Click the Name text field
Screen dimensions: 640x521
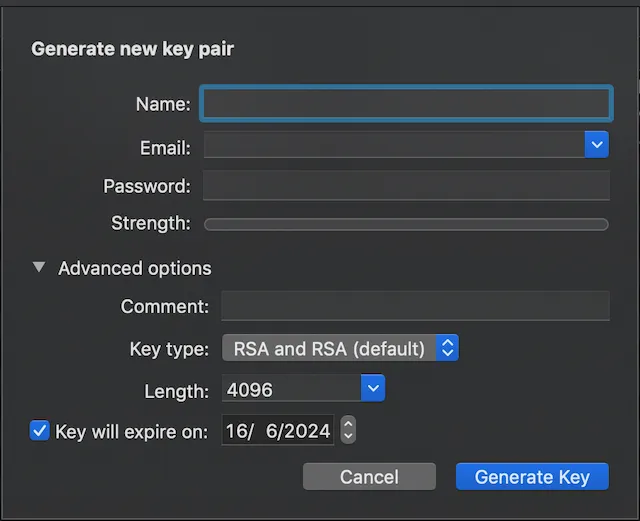[x=405, y=103]
